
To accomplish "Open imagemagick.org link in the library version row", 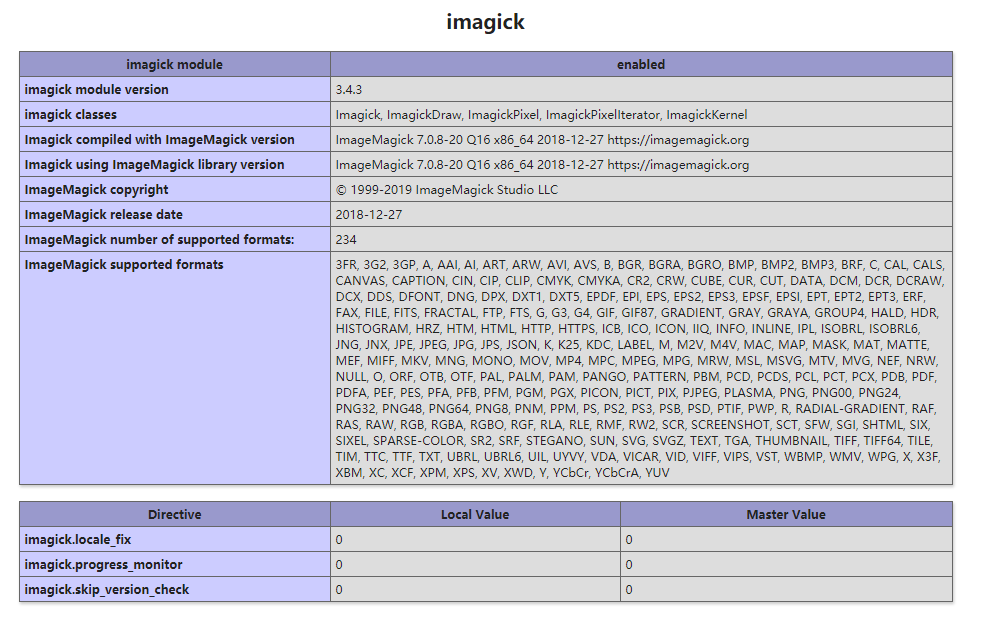I will (678, 164).
